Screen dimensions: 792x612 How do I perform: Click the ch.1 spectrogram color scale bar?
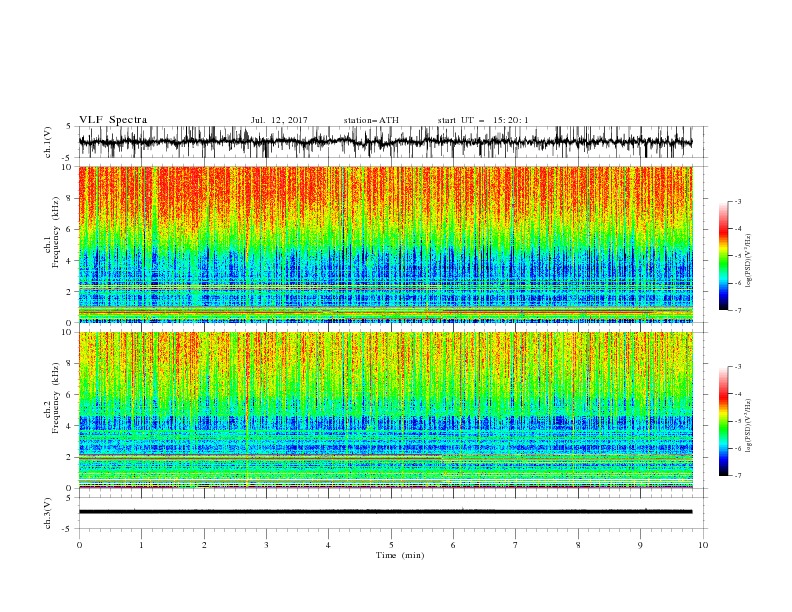coord(723,256)
